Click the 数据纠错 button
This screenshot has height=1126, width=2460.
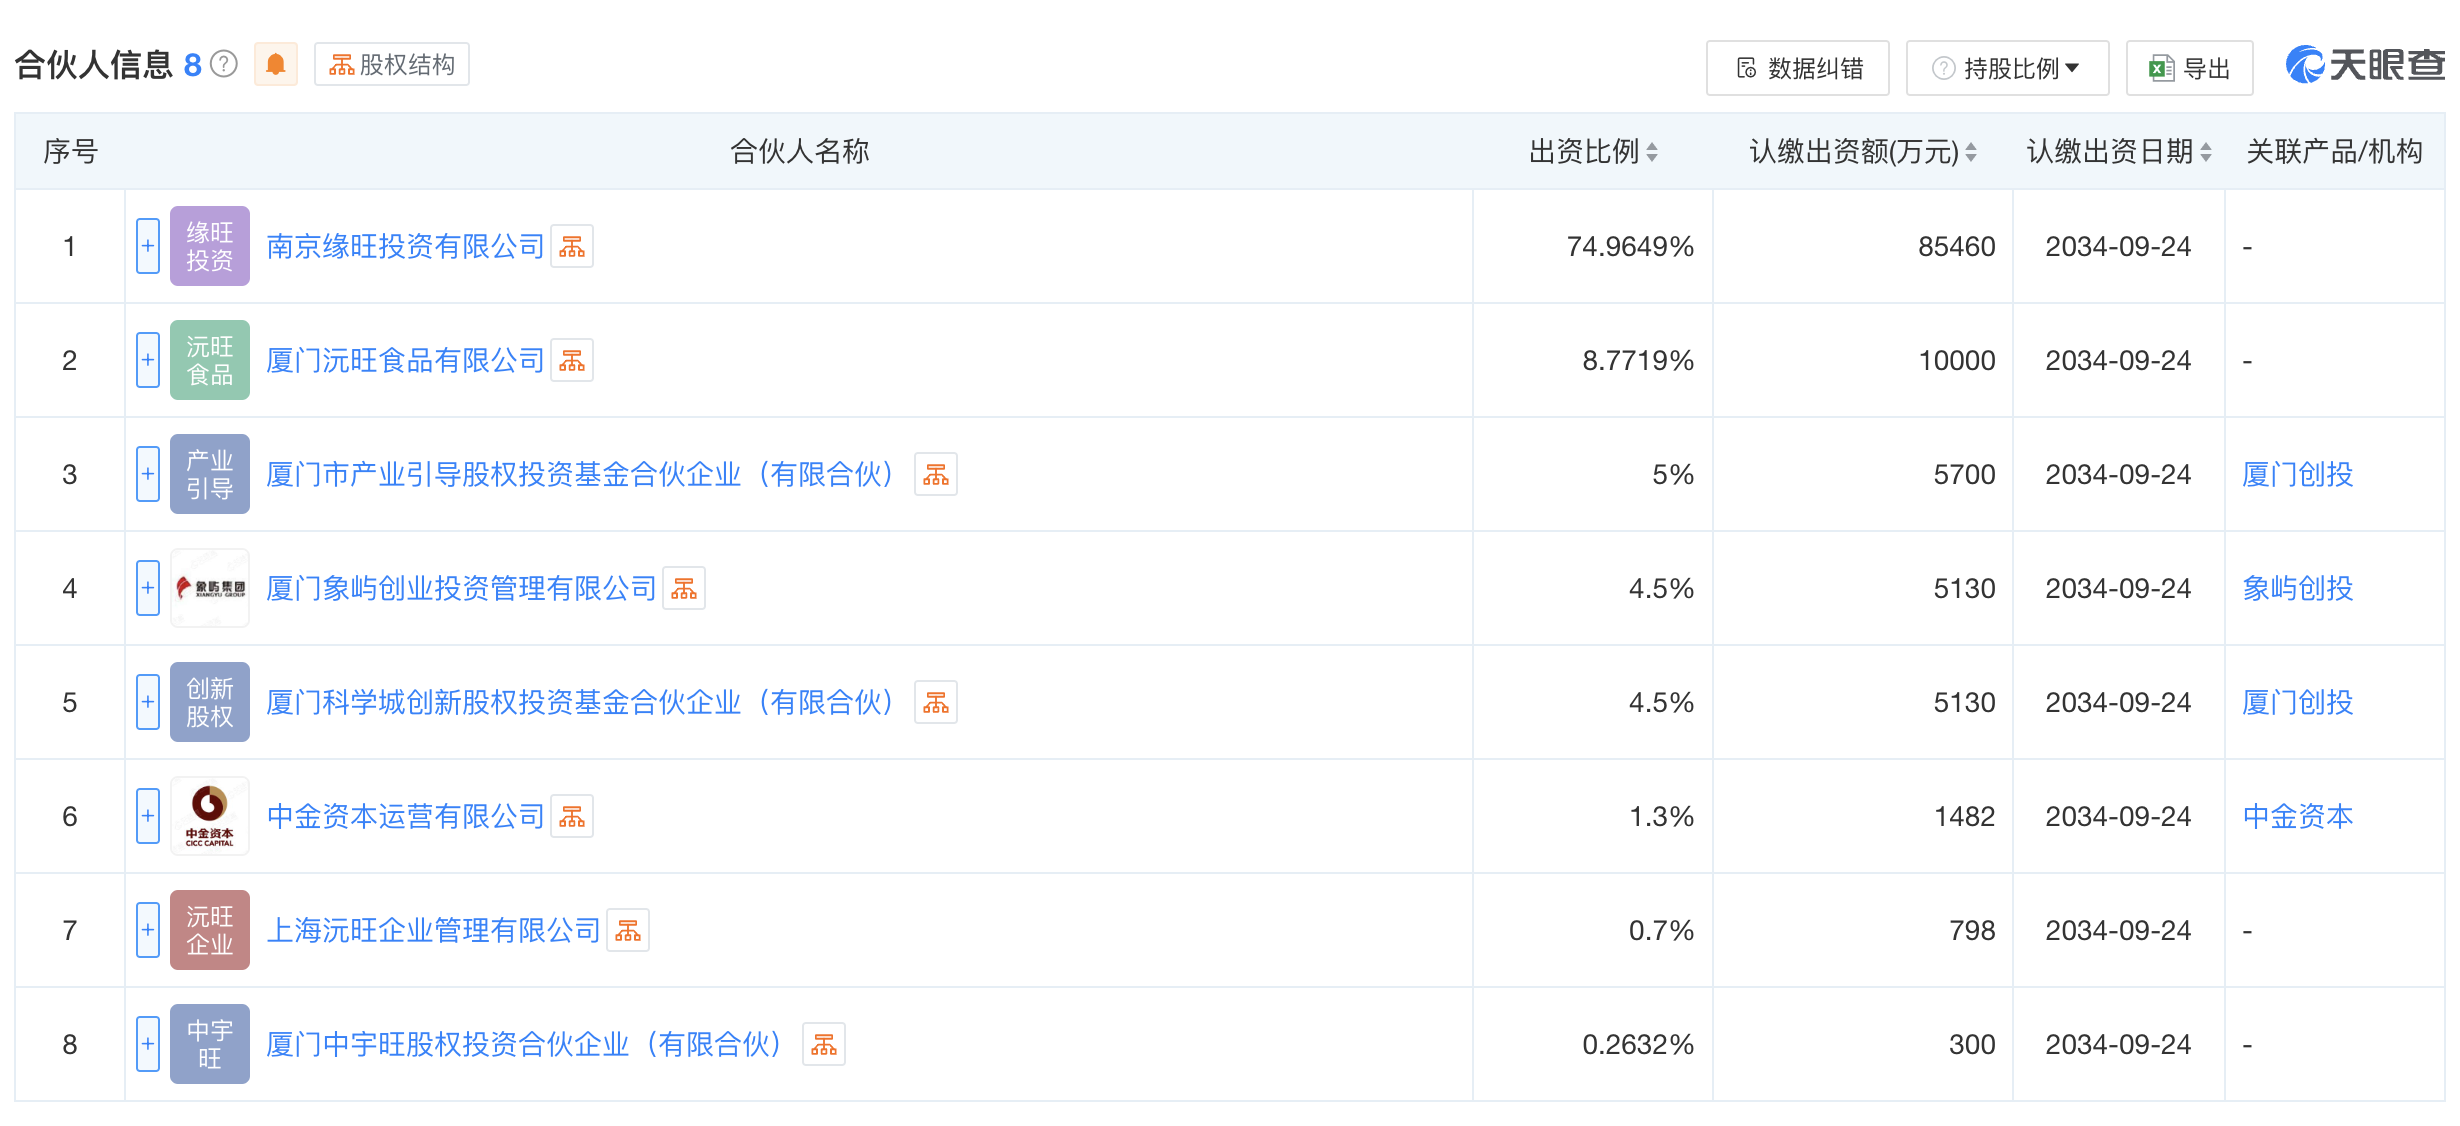click(x=1798, y=68)
